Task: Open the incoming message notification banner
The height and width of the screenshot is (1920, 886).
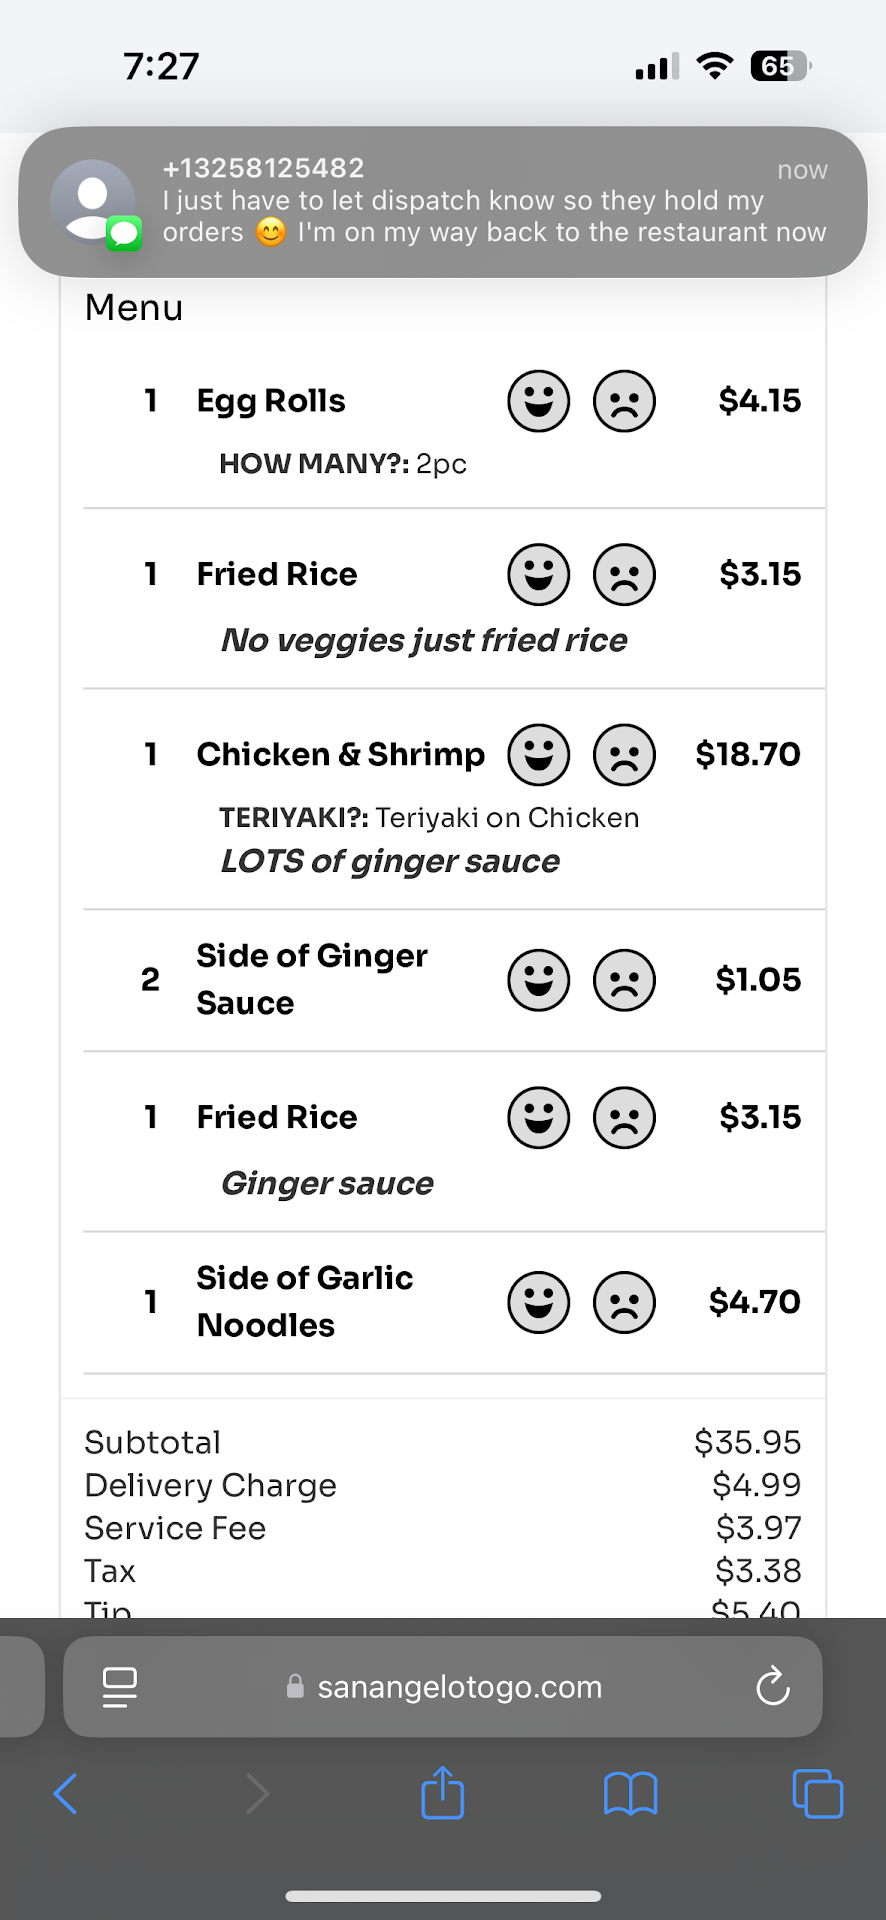Action: (442, 202)
